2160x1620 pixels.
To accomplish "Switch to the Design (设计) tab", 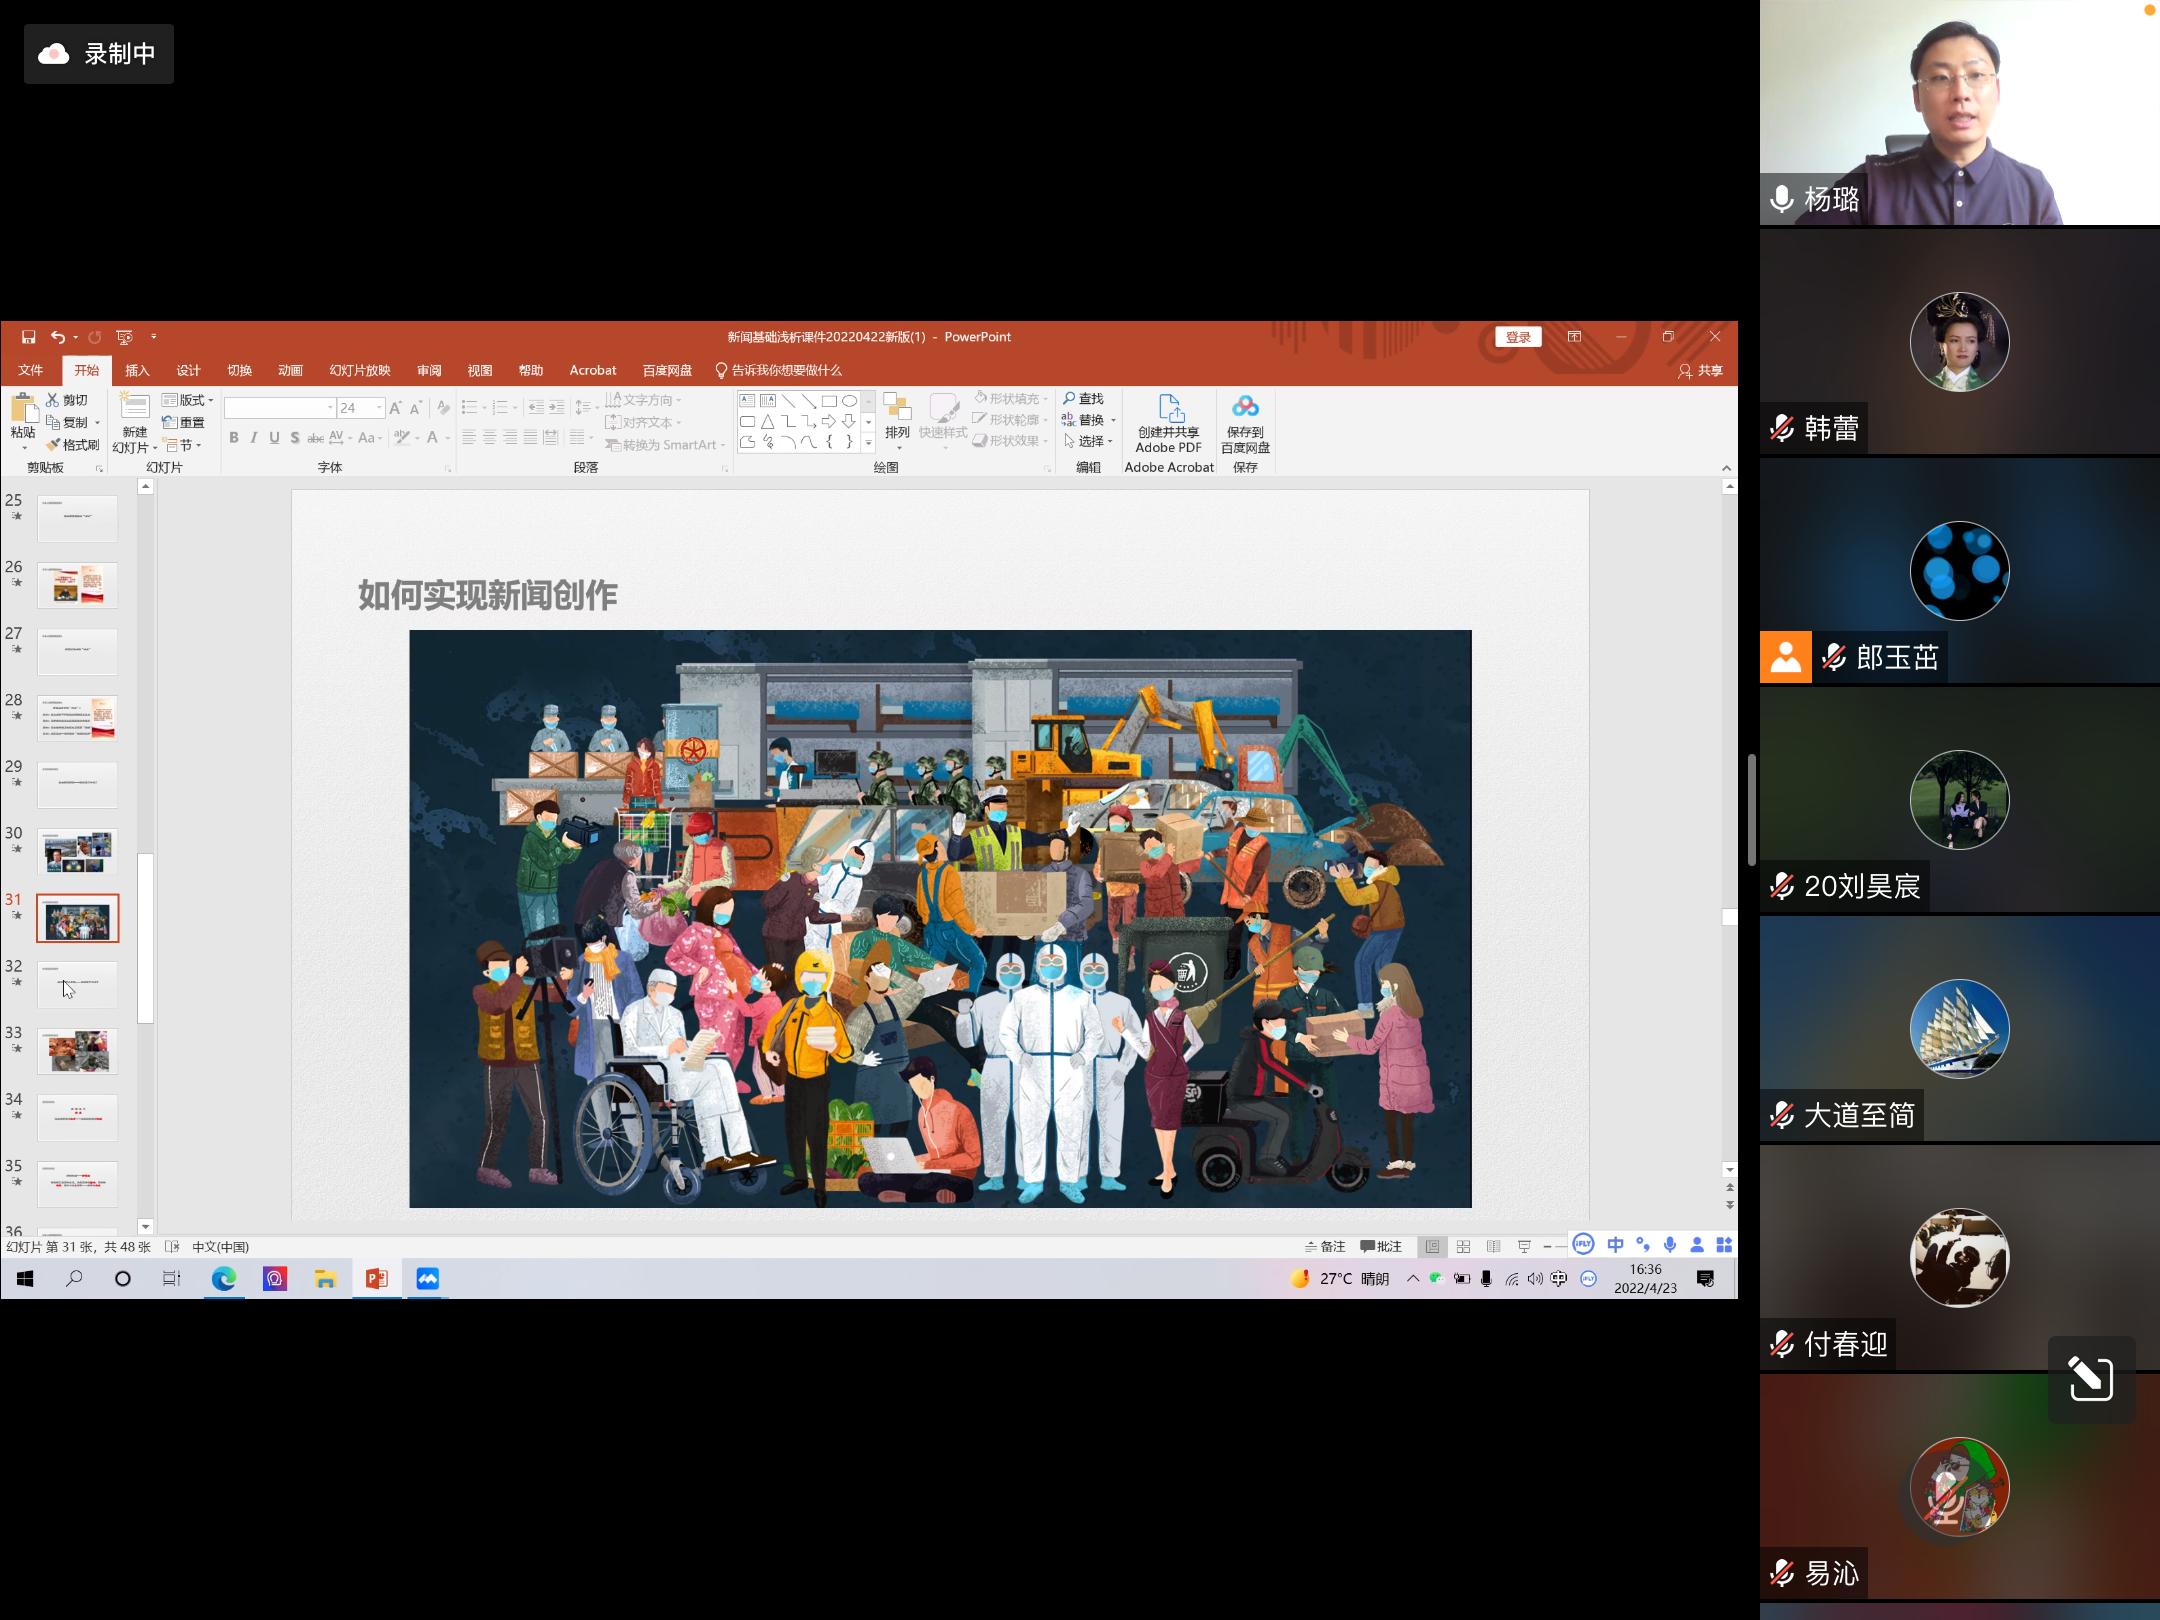I will point(188,370).
